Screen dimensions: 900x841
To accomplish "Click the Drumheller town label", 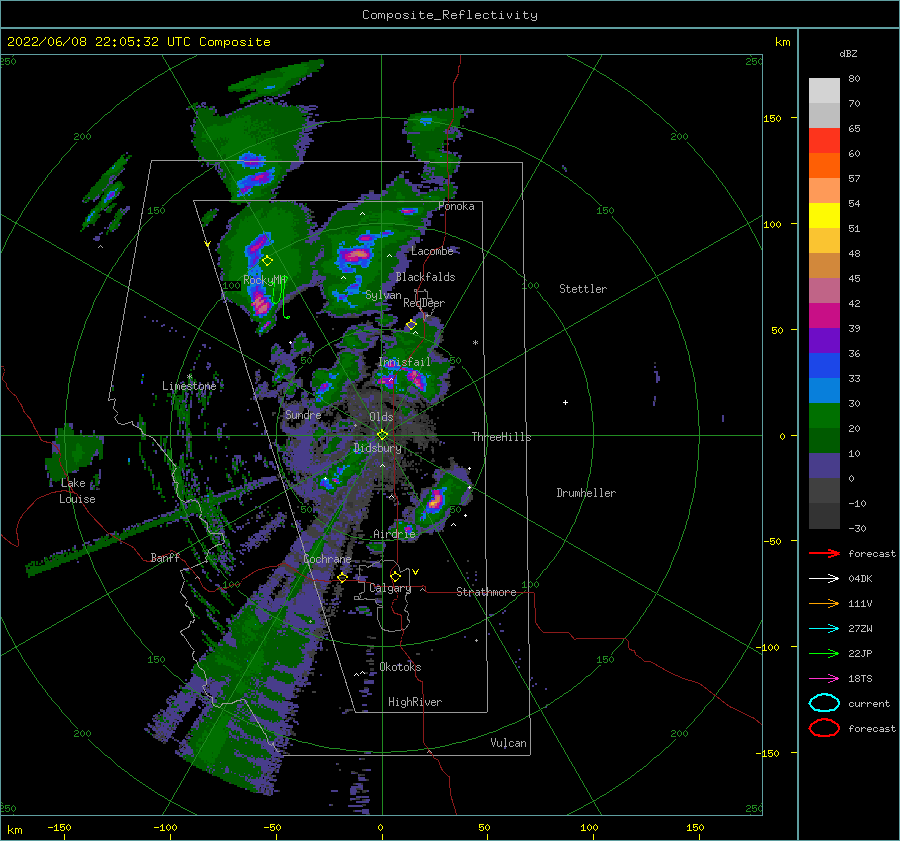I will (x=586, y=493).
